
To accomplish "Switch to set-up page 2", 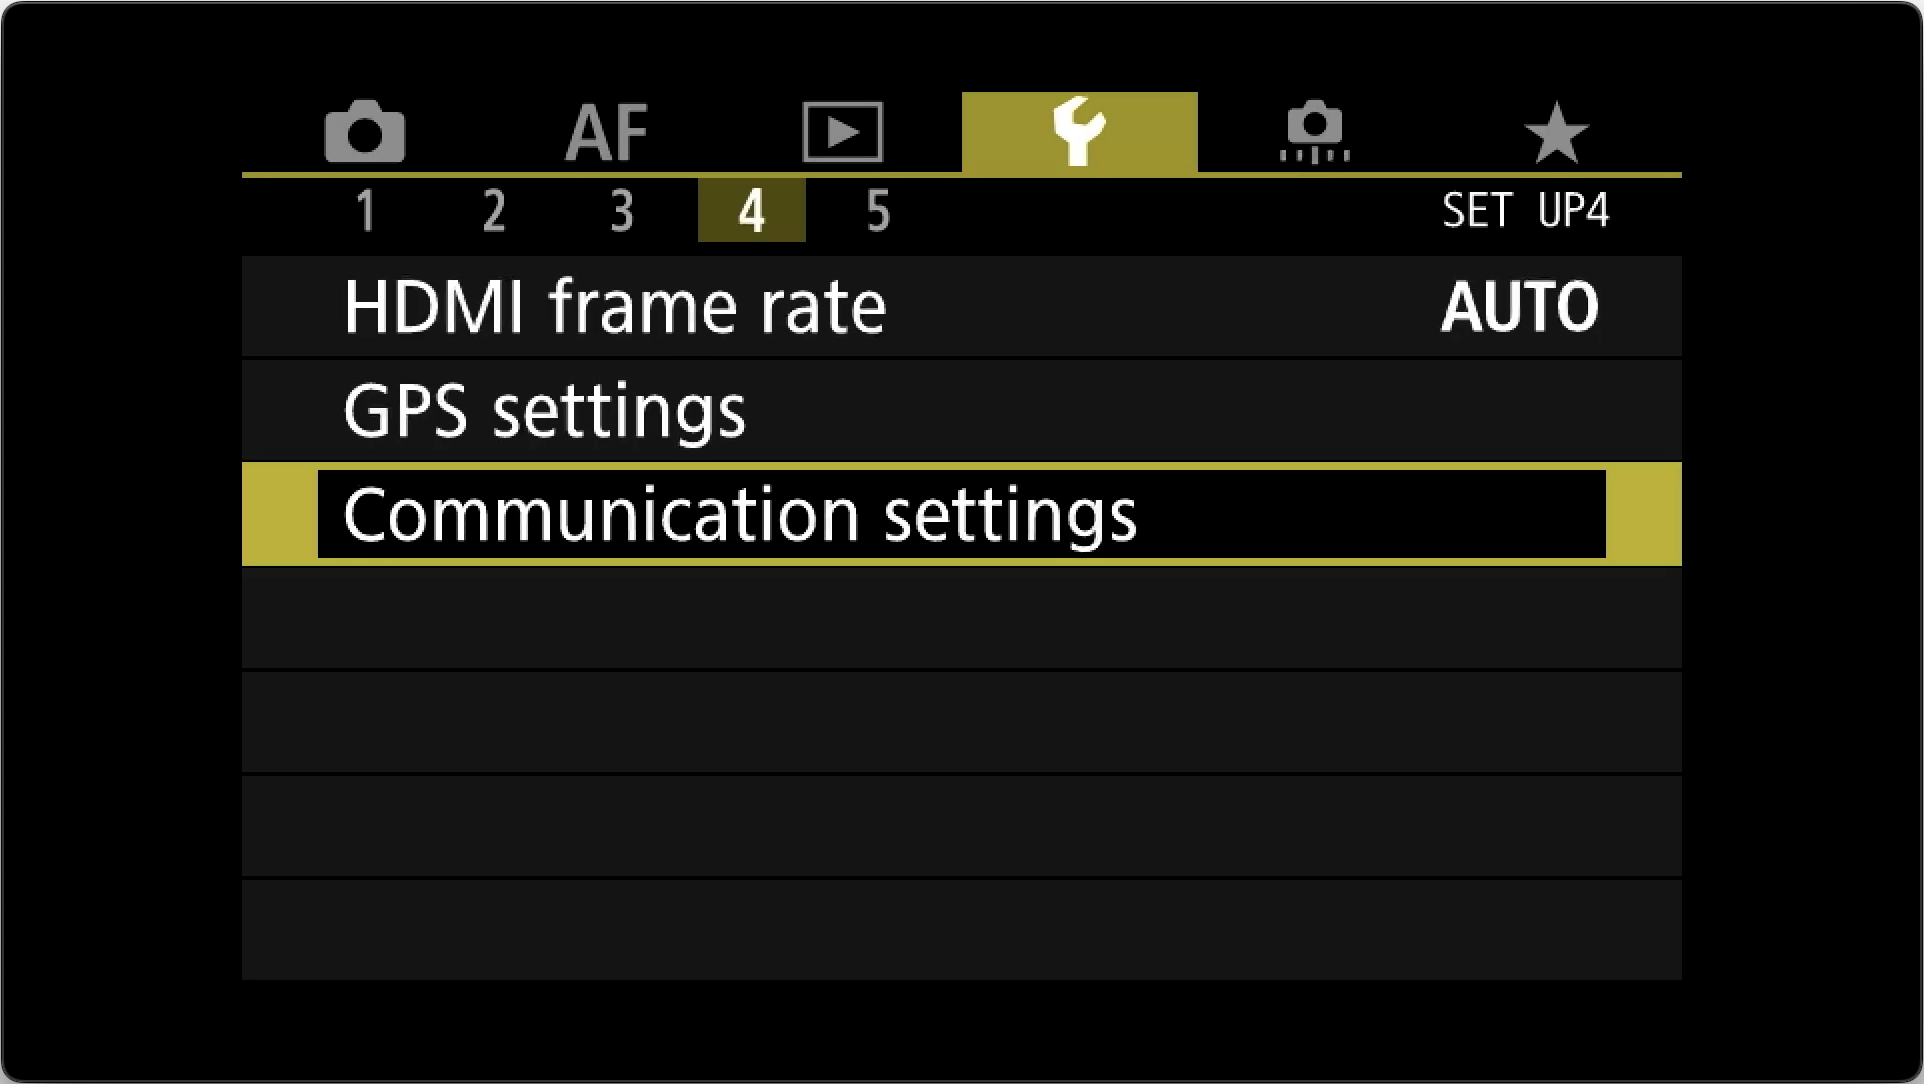I will 494,211.
